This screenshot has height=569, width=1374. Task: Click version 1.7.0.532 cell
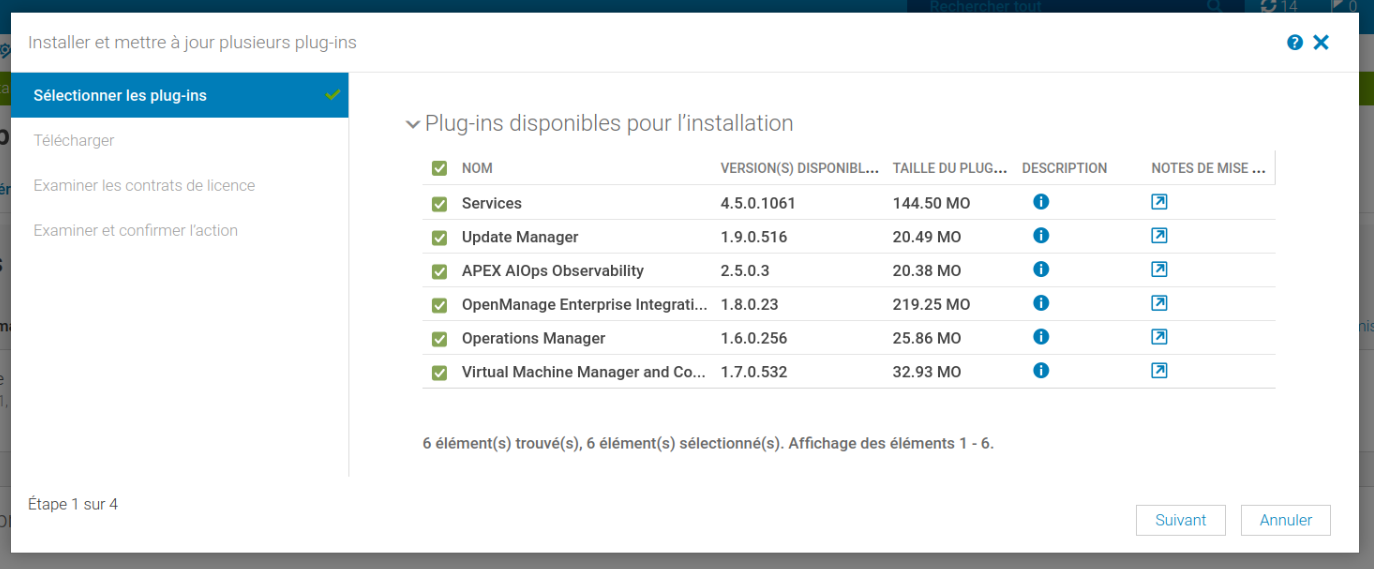754,372
